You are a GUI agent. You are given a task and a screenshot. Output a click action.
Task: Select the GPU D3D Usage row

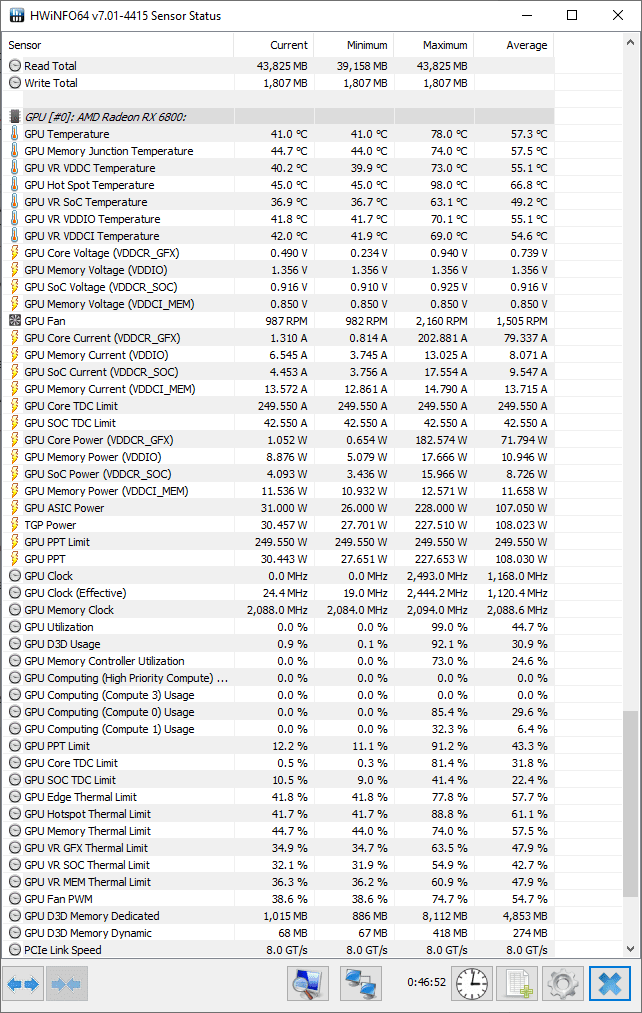(278, 643)
